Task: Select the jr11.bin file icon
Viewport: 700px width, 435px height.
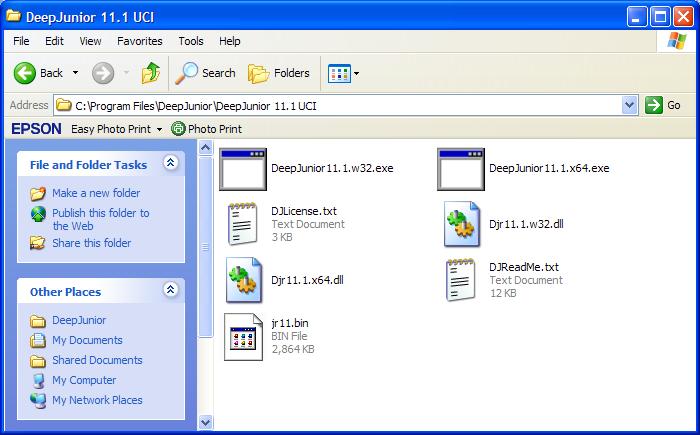Action: [x=241, y=336]
